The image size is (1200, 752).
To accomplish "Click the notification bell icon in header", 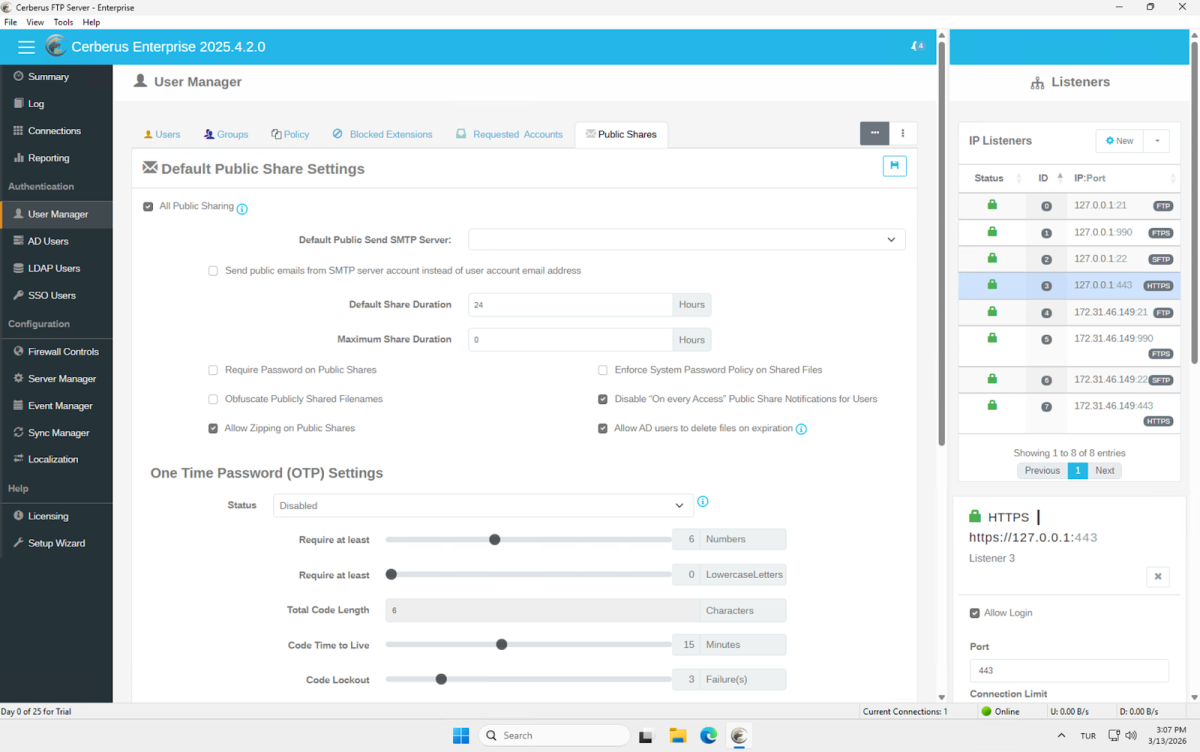I will click(x=916, y=47).
